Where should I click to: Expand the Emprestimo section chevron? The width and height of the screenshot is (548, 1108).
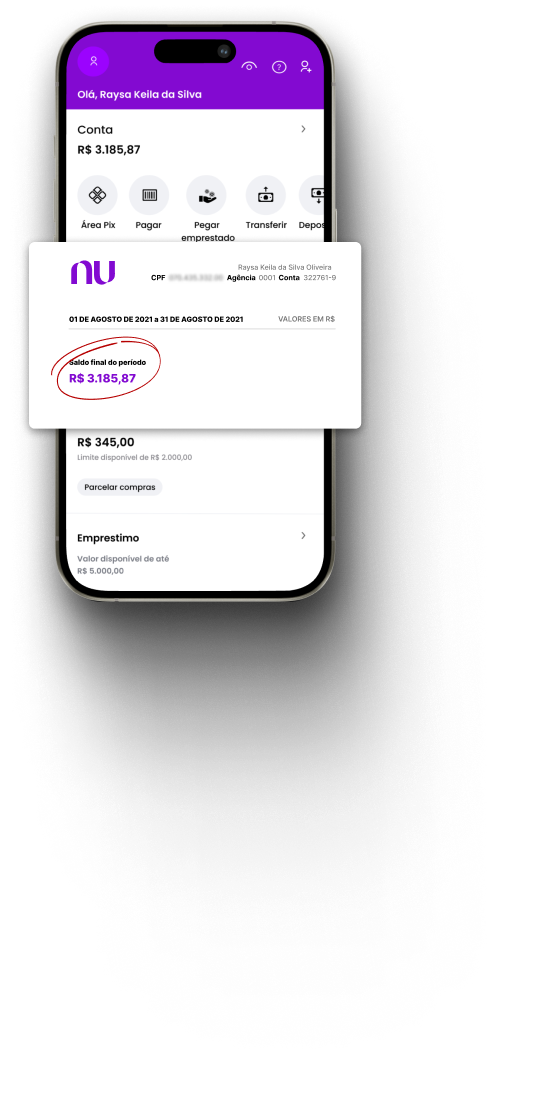point(304,536)
